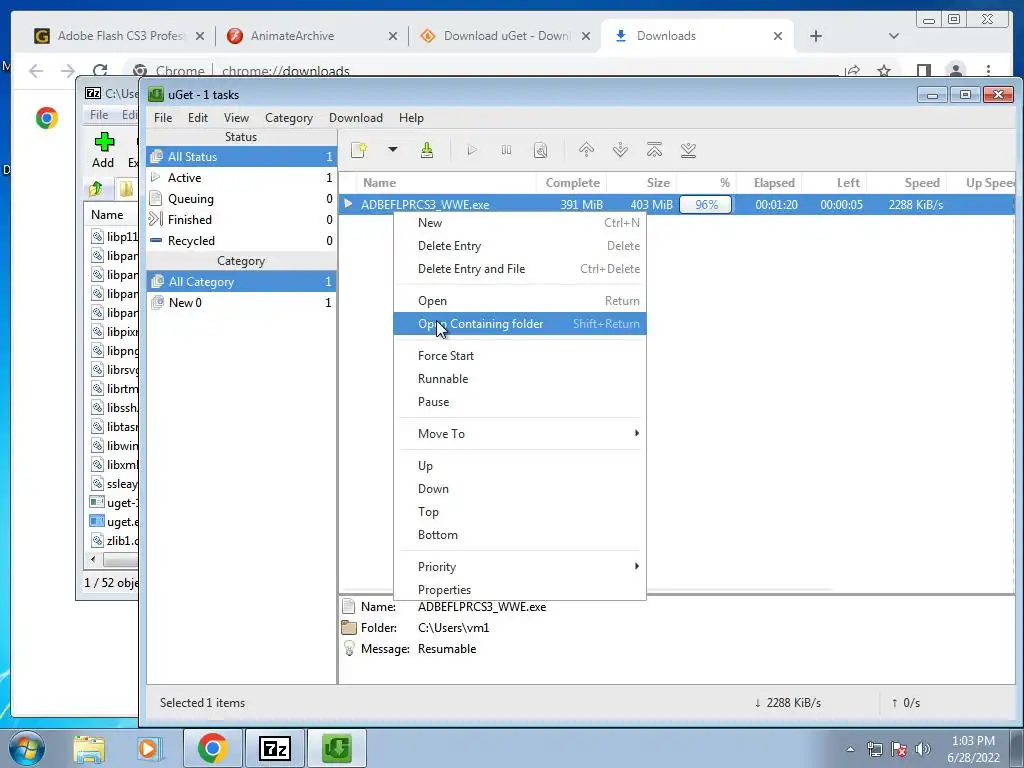1024x768 pixels.
Task: Open the File menu in uGet
Action: 163,118
